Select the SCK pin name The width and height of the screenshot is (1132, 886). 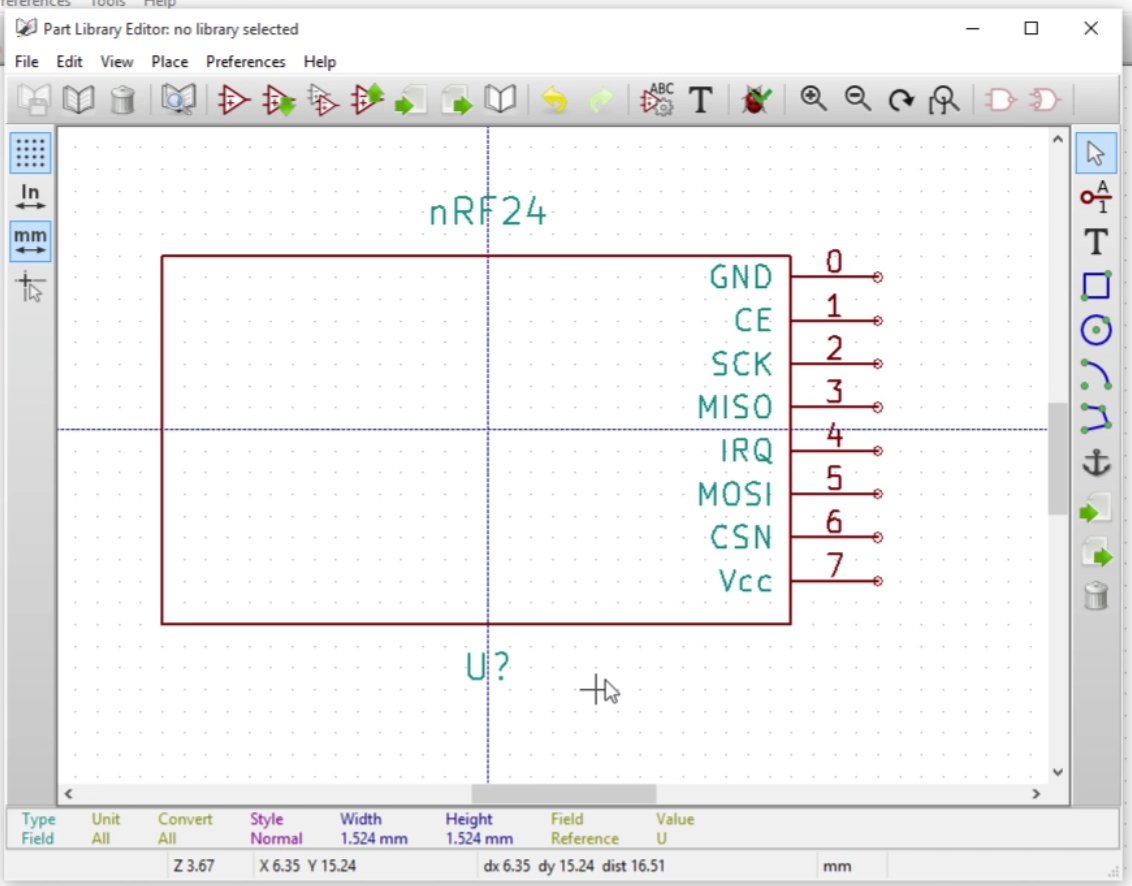point(741,364)
